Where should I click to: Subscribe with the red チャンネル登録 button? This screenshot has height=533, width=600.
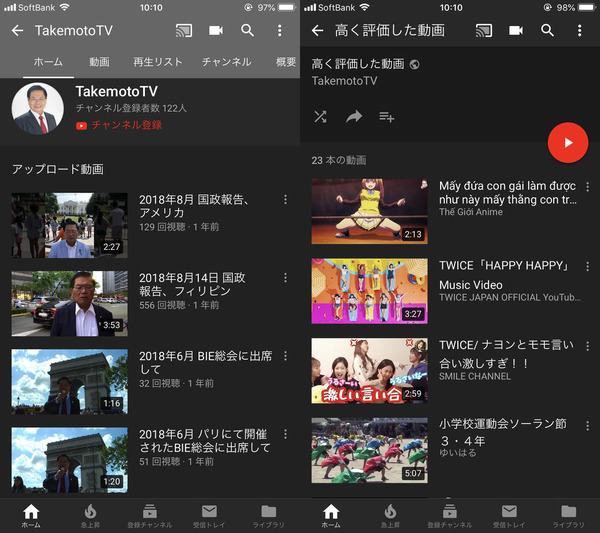pyautogui.click(x=119, y=125)
